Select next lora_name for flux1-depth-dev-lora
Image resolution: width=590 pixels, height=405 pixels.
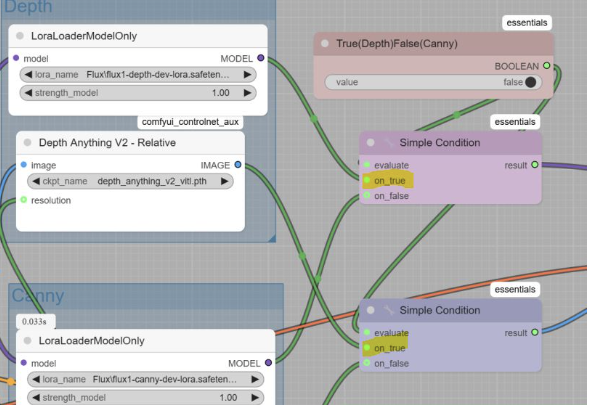[247, 75]
